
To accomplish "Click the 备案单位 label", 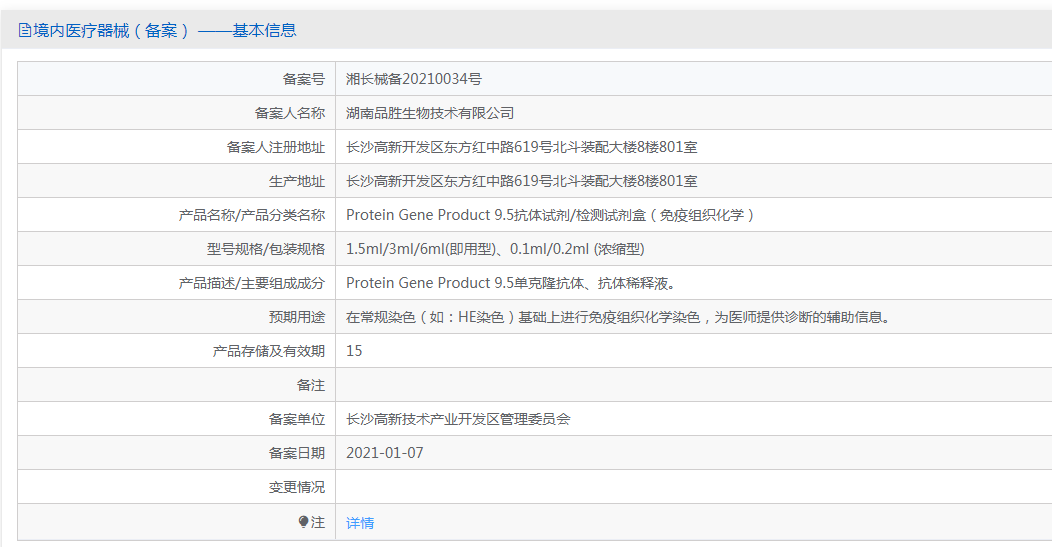I will click(x=297, y=419).
